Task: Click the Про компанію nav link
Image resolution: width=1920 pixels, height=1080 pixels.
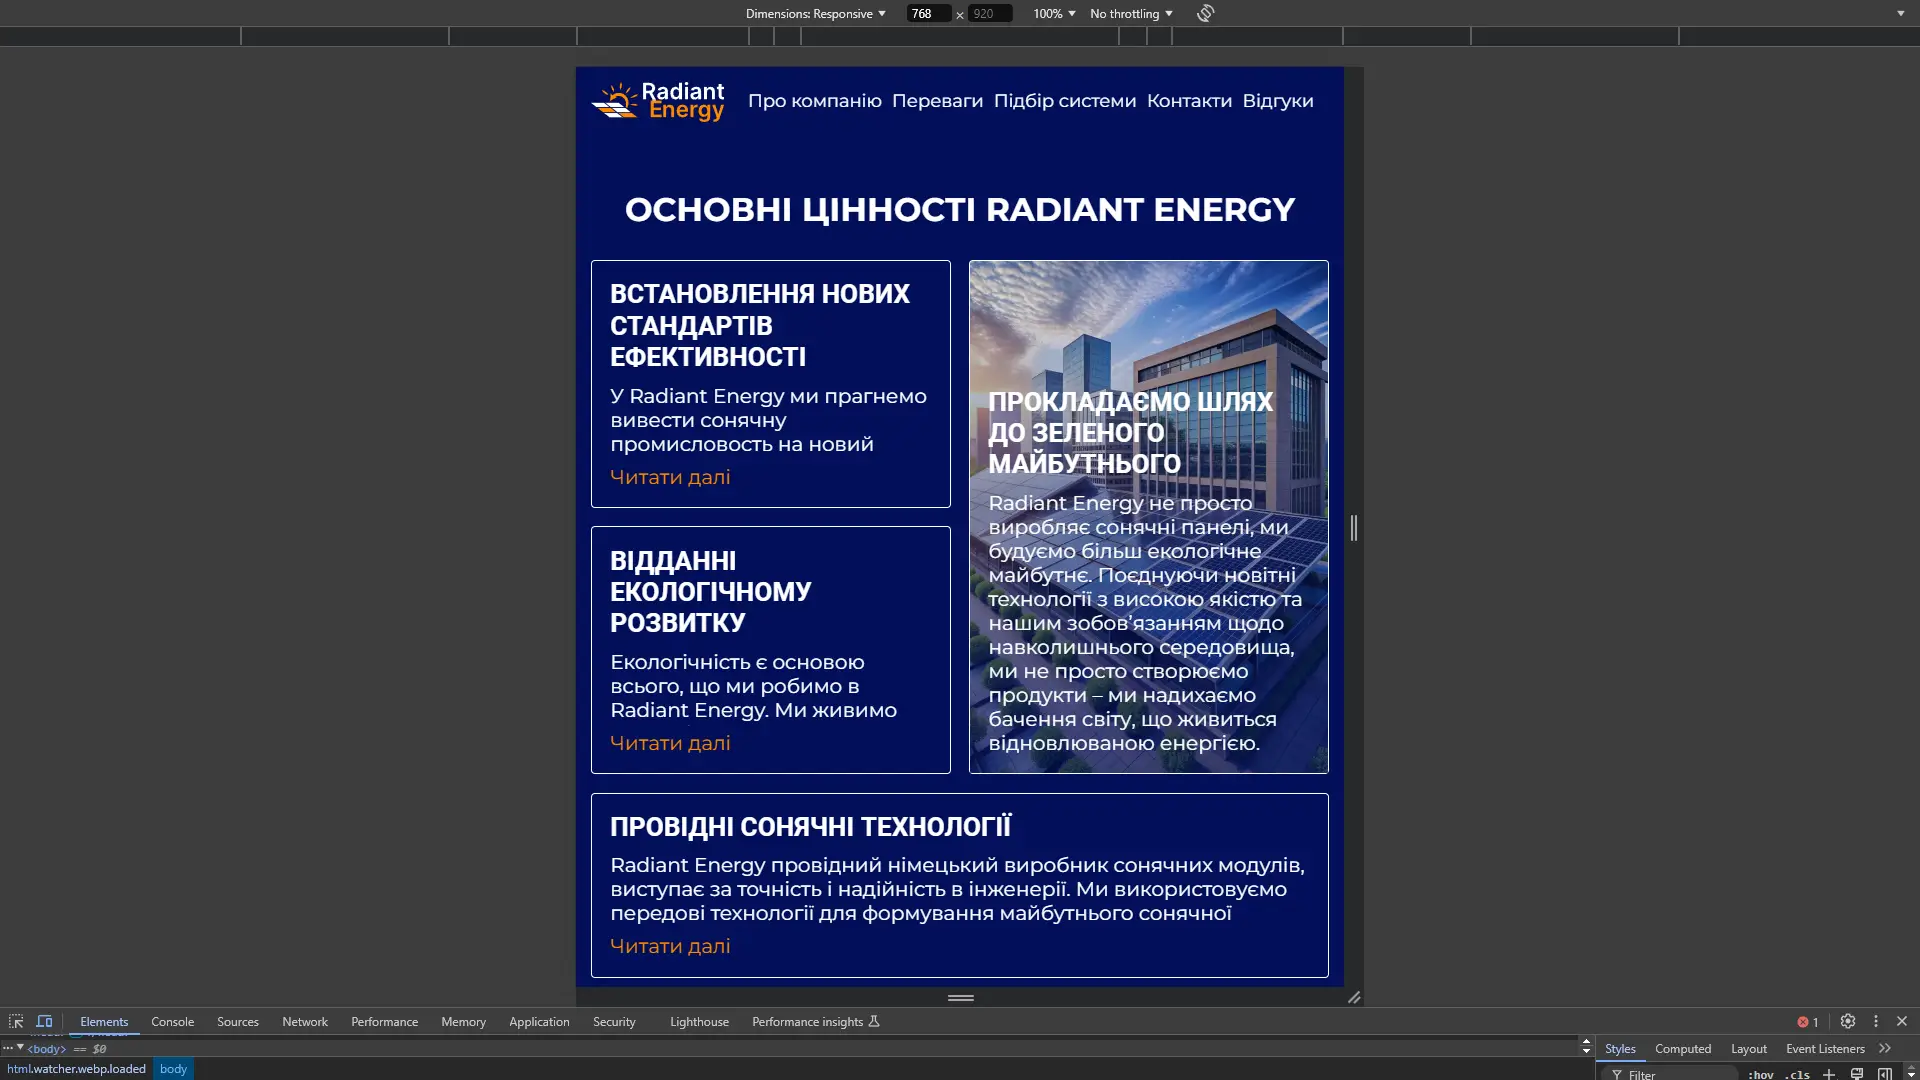Action: click(x=815, y=101)
